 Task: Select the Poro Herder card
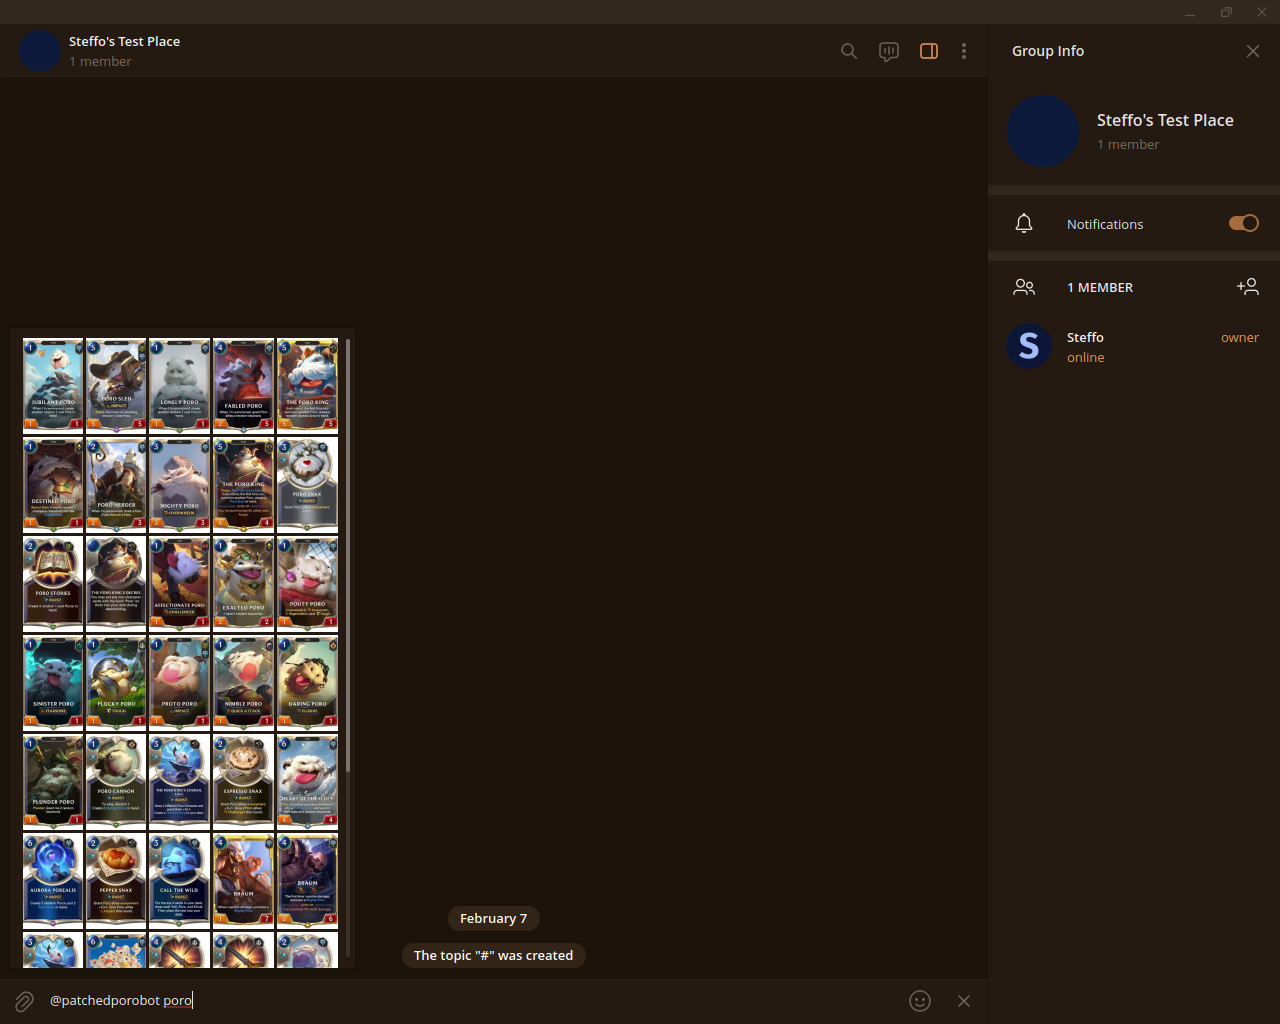click(x=116, y=484)
